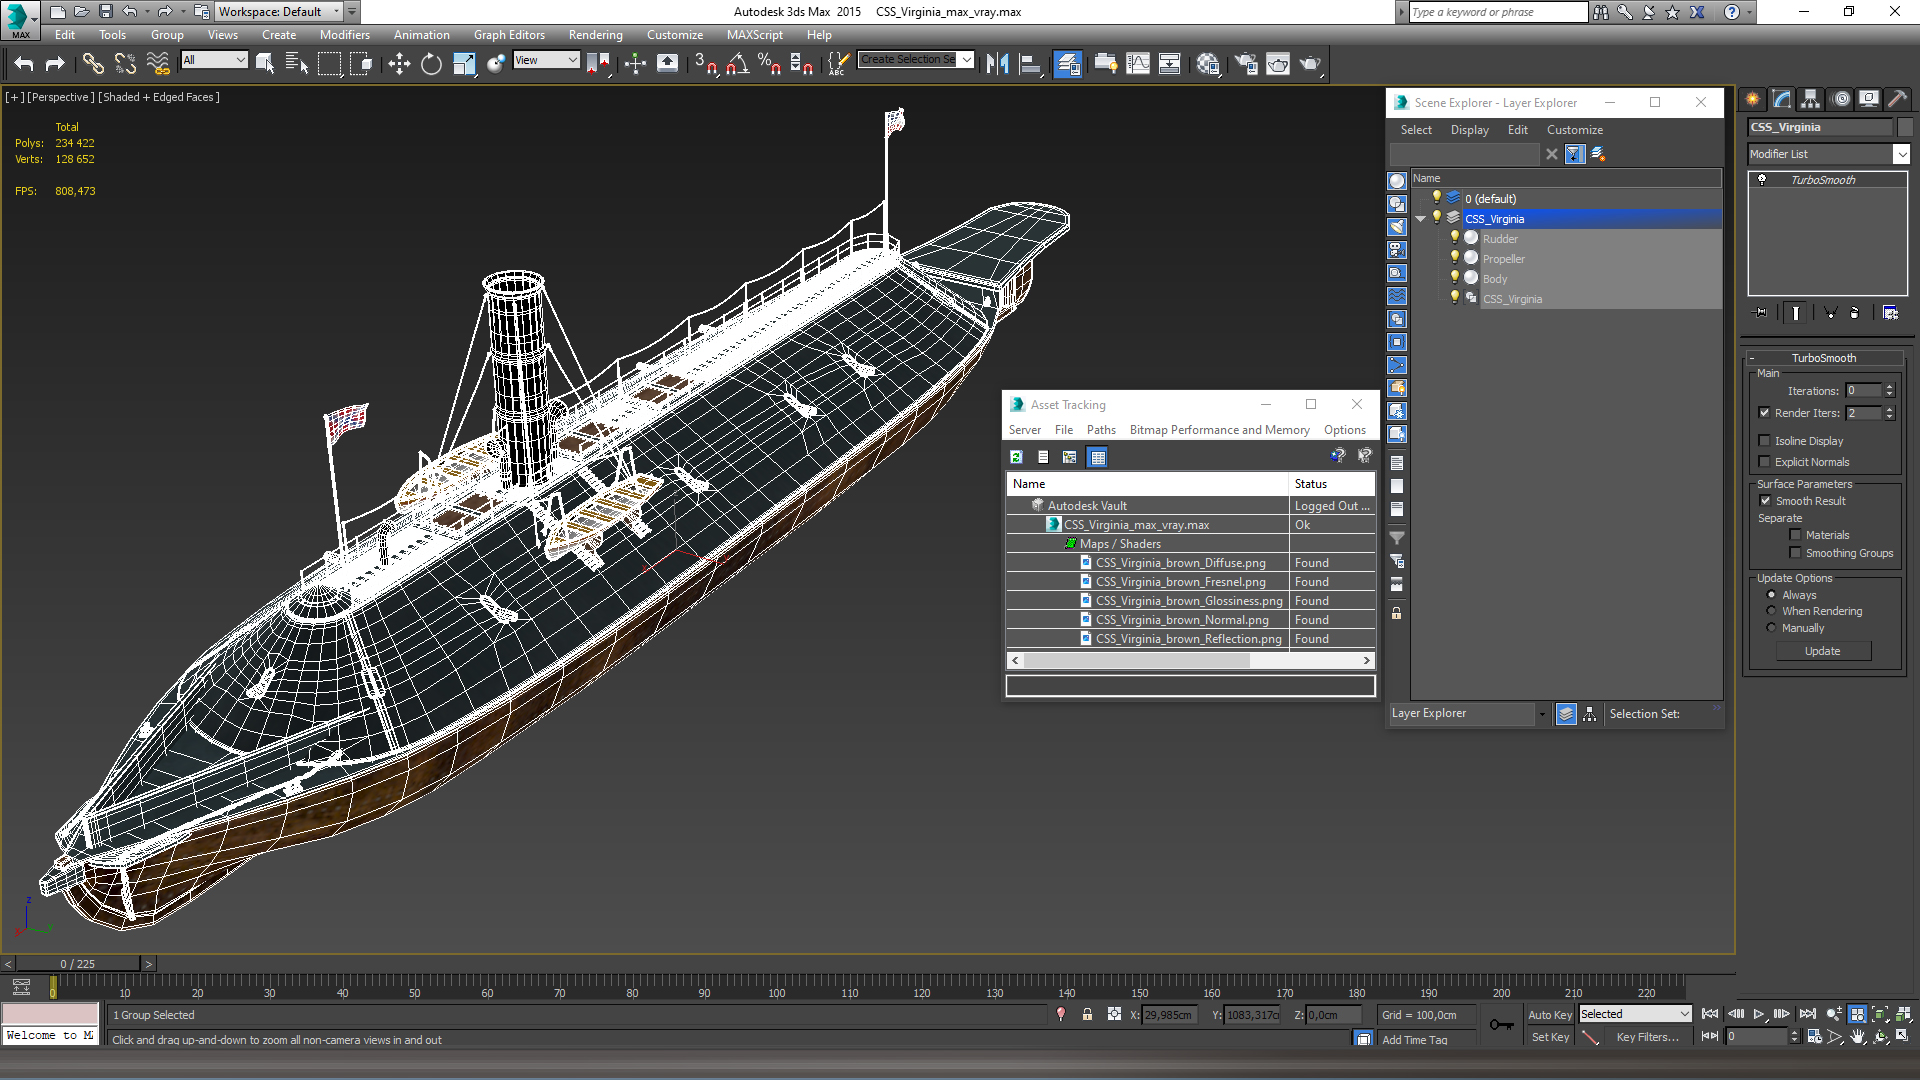This screenshot has height=1080, width=1920.
Task: Click Refresh icon in Asset Tracking
Action: click(x=1016, y=457)
